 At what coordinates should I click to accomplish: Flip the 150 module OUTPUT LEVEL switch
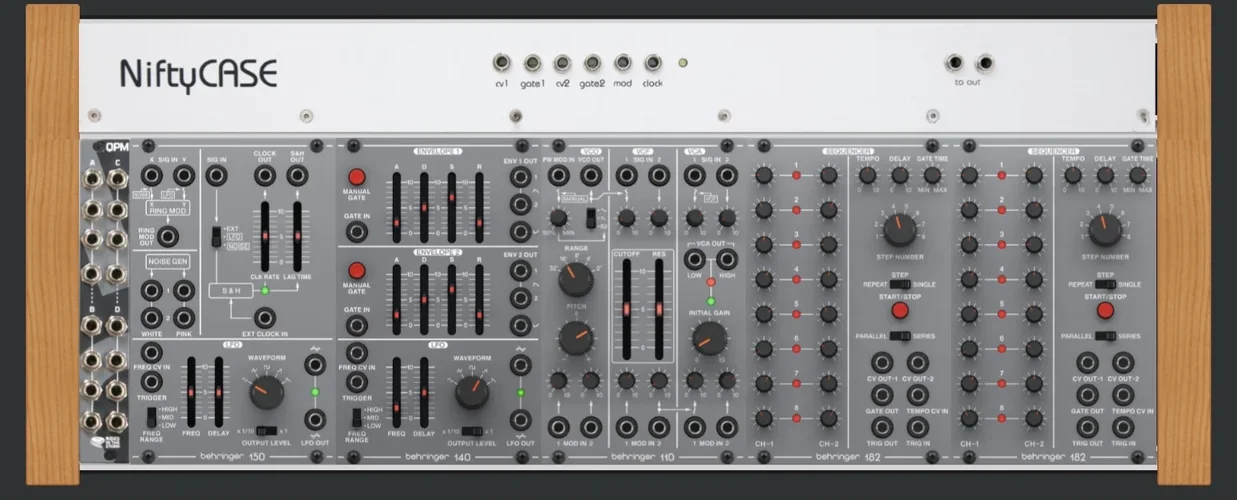click(265, 429)
